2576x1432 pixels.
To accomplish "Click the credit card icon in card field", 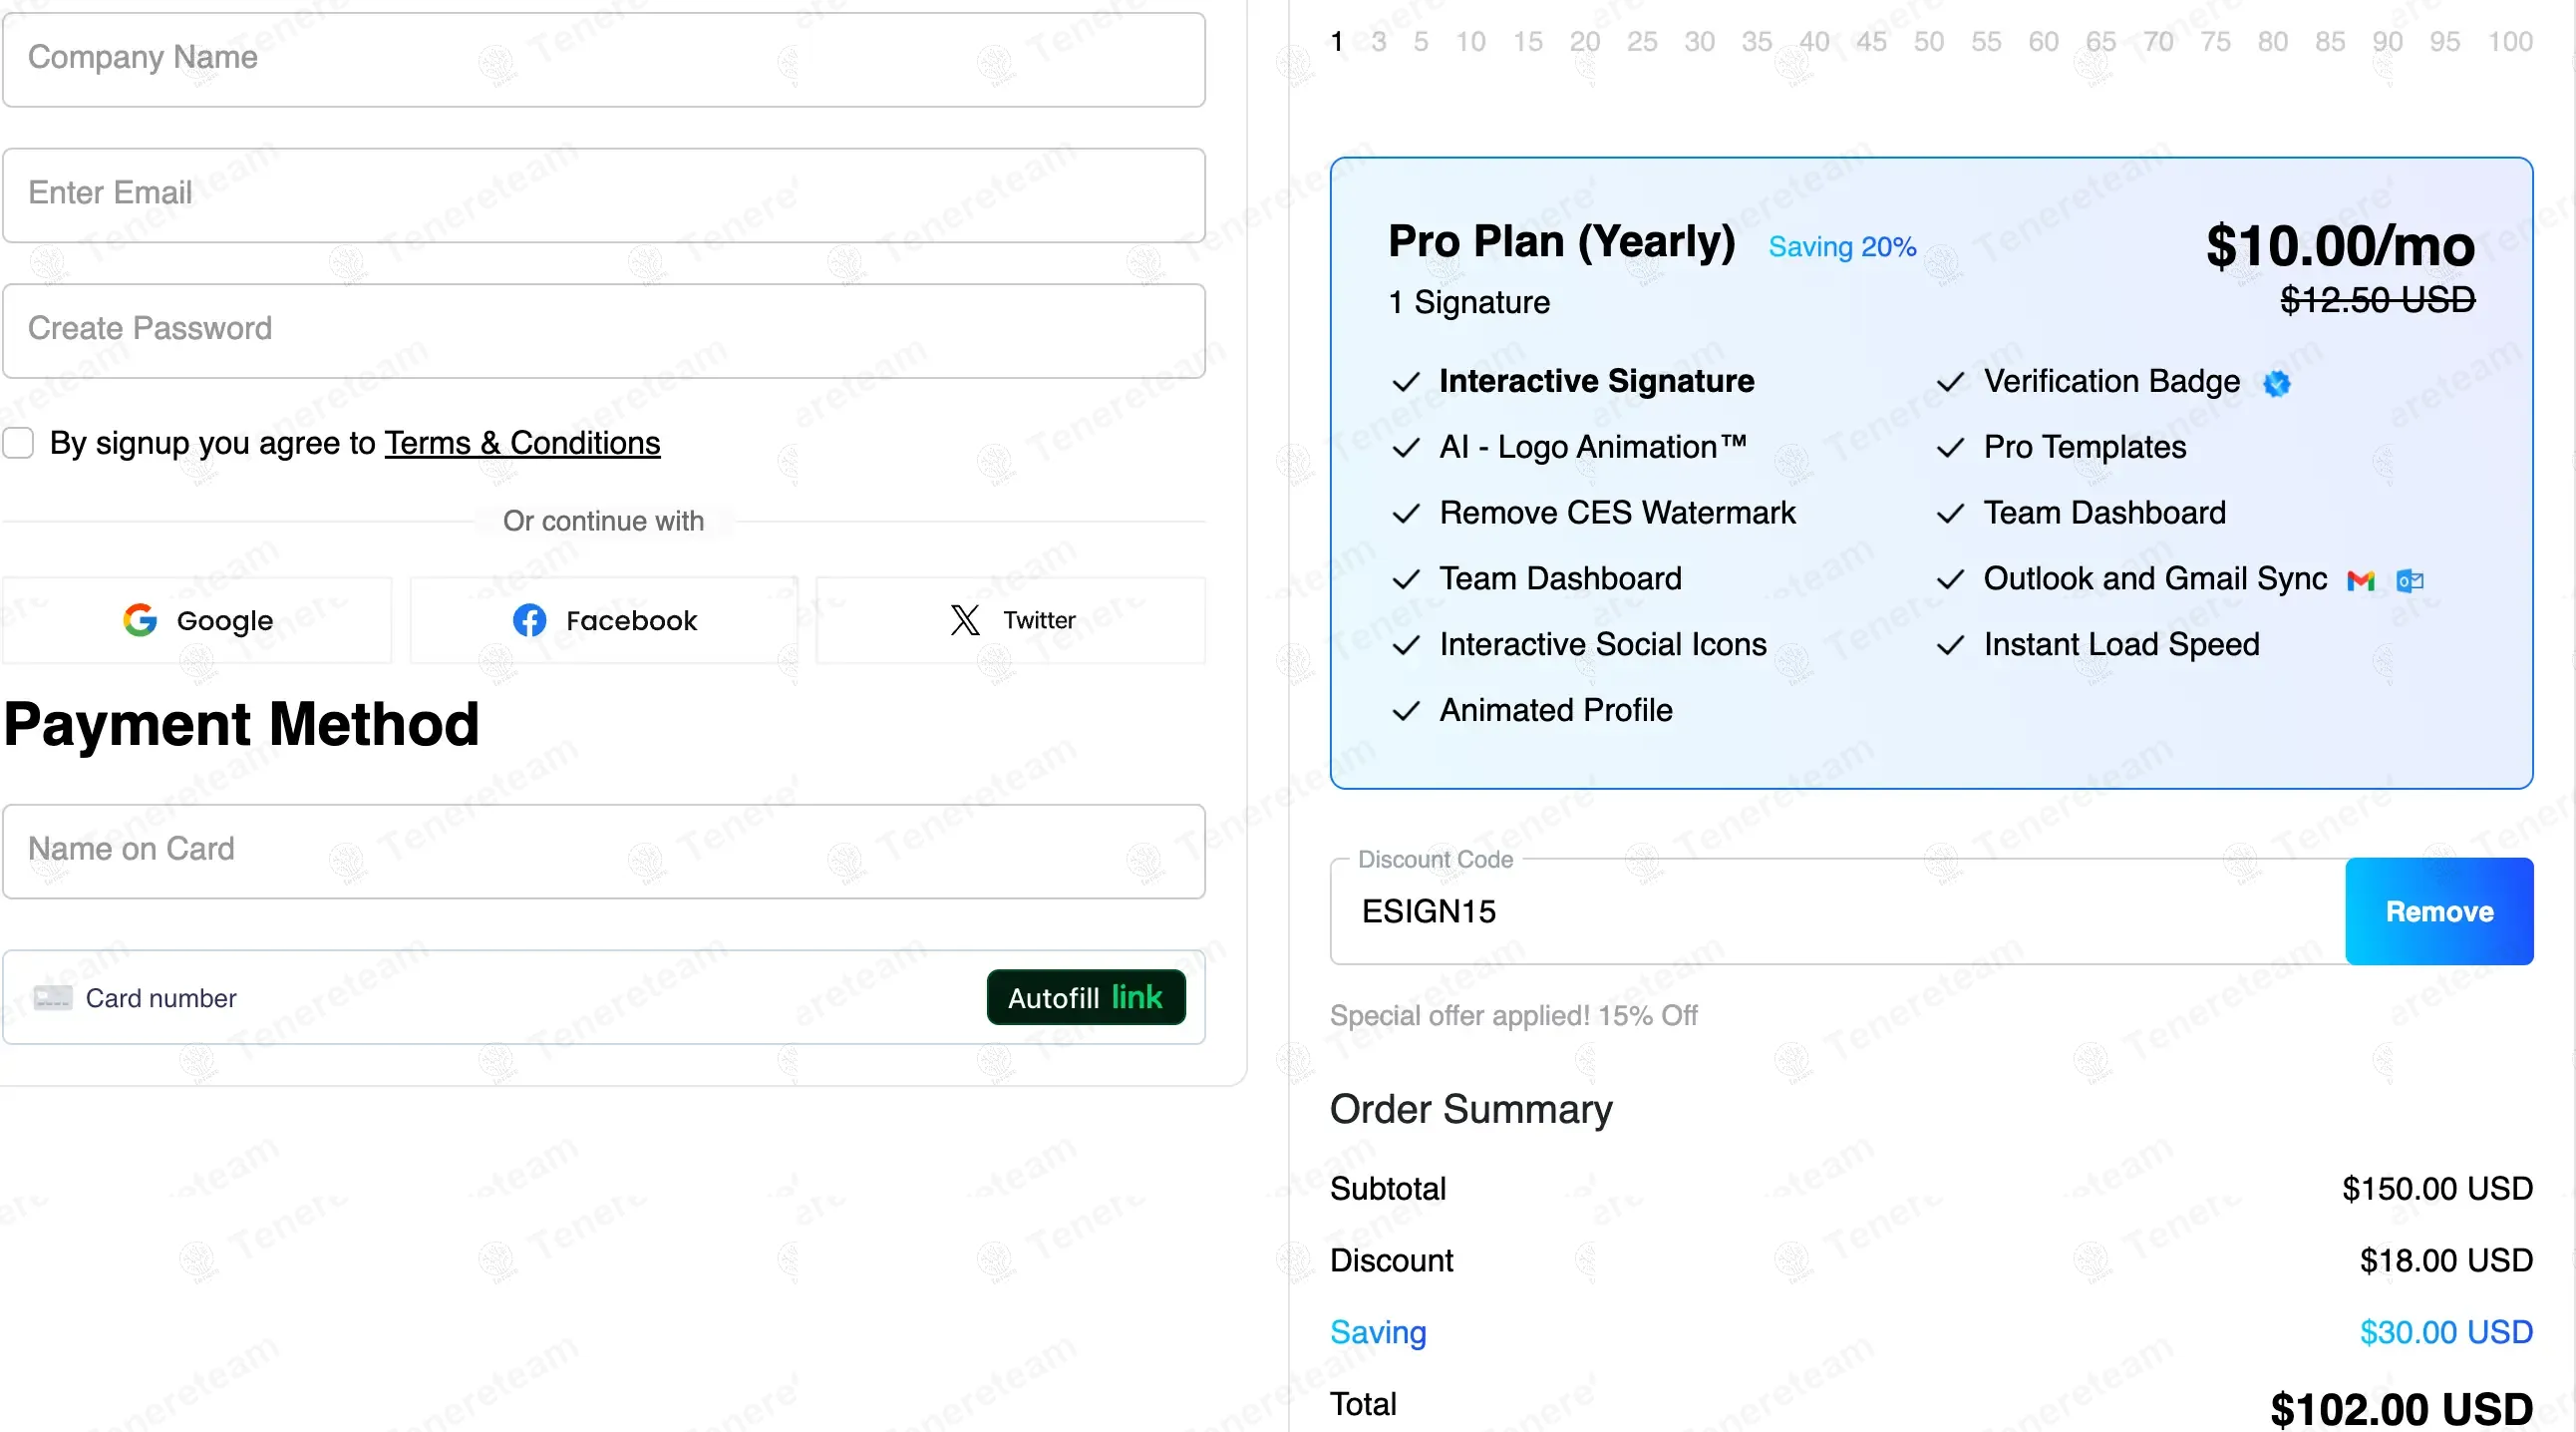I will [x=53, y=998].
